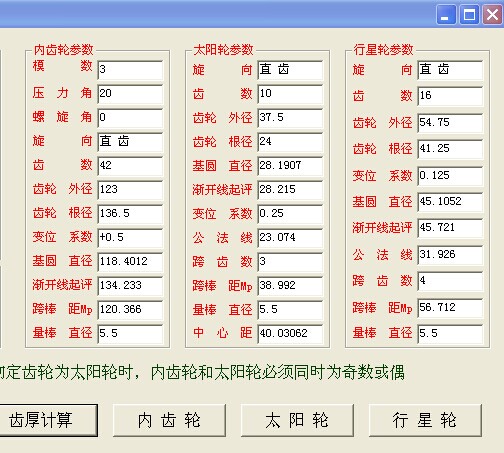
Task: Close the window with the X button
Action: [x=493, y=15]
